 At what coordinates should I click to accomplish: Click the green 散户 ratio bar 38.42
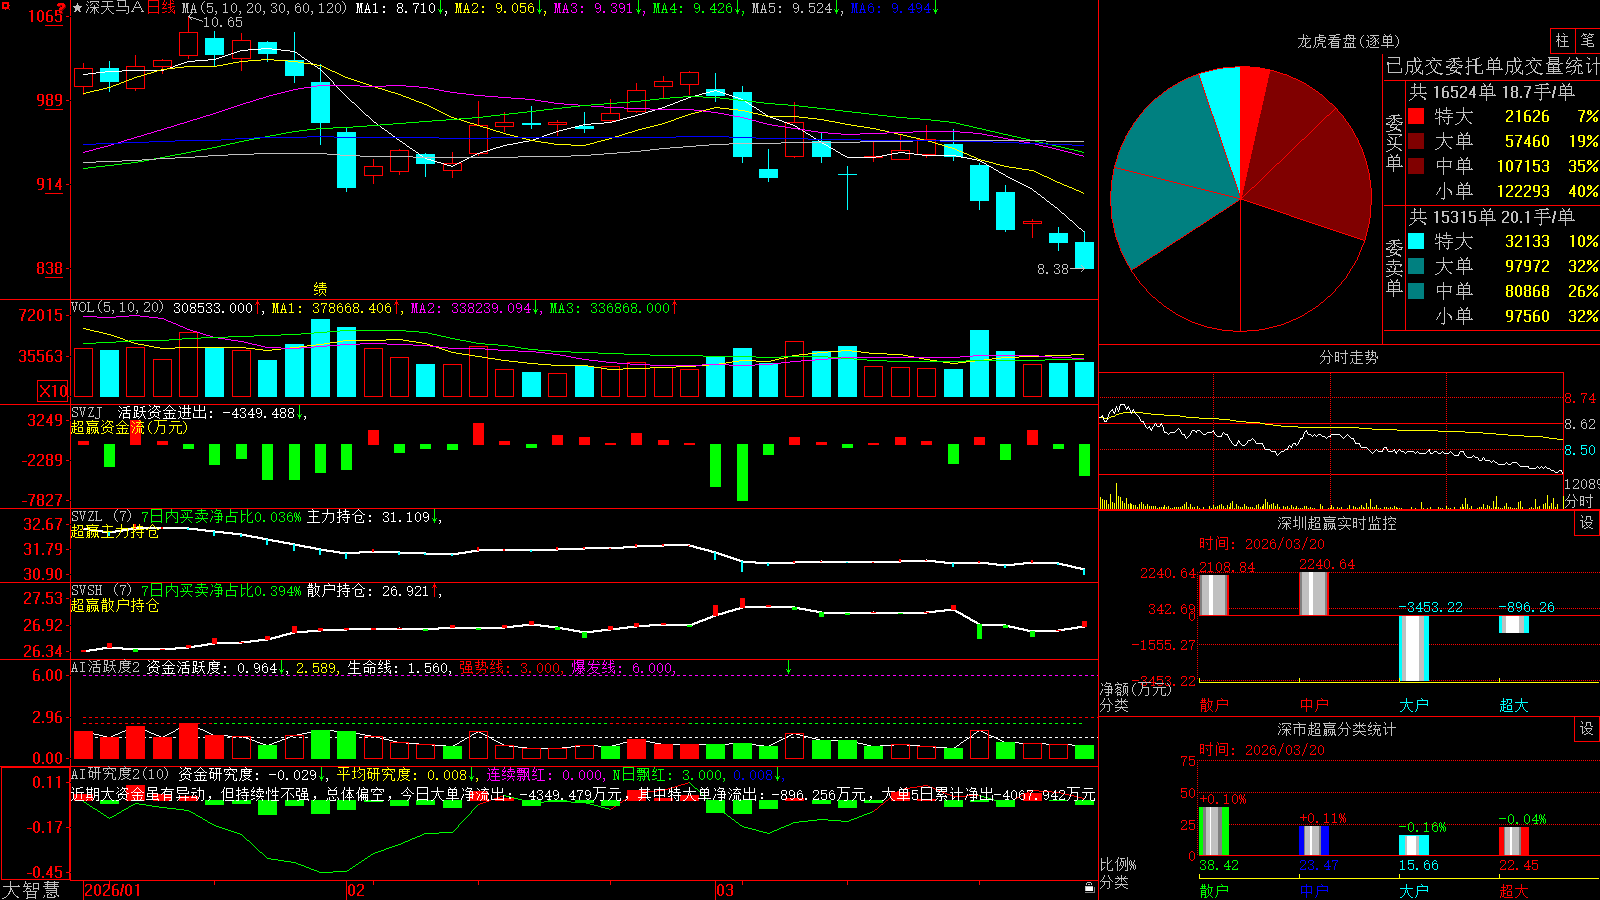click(1214, 831)
